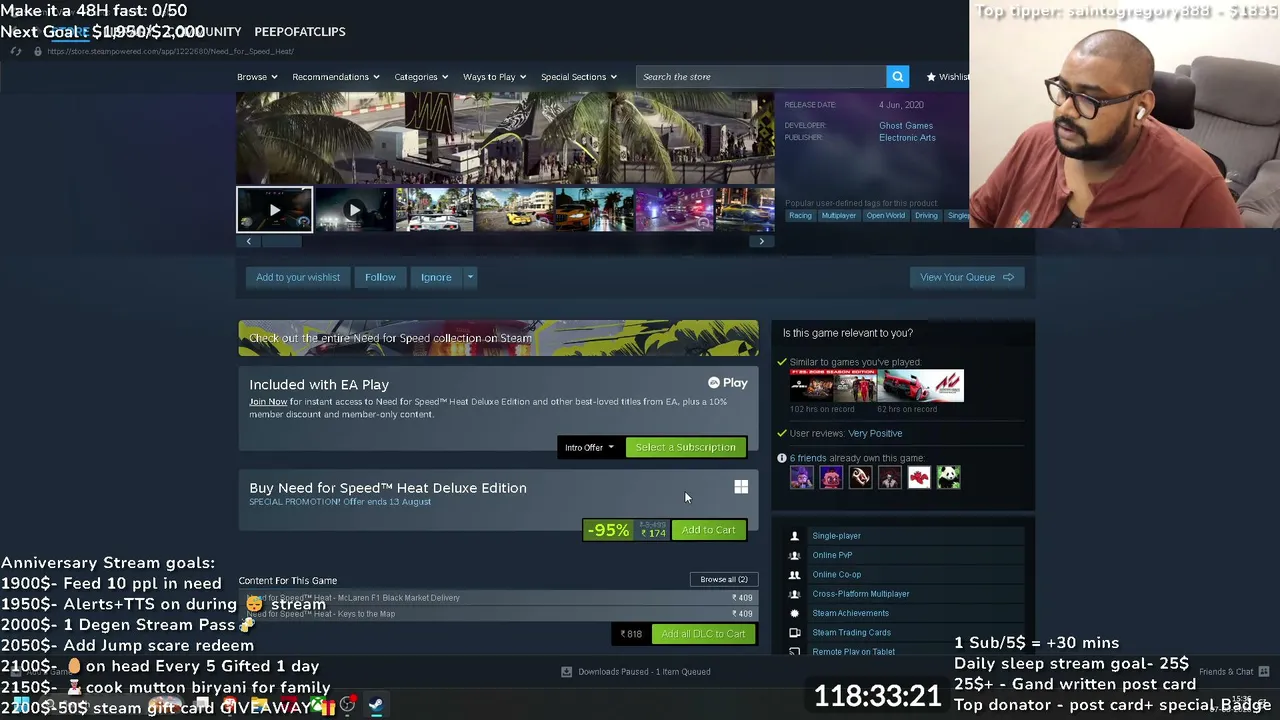Expand the Recommendations menu
The width and height of the screenshot is (1280, 720).
point(336,77)
